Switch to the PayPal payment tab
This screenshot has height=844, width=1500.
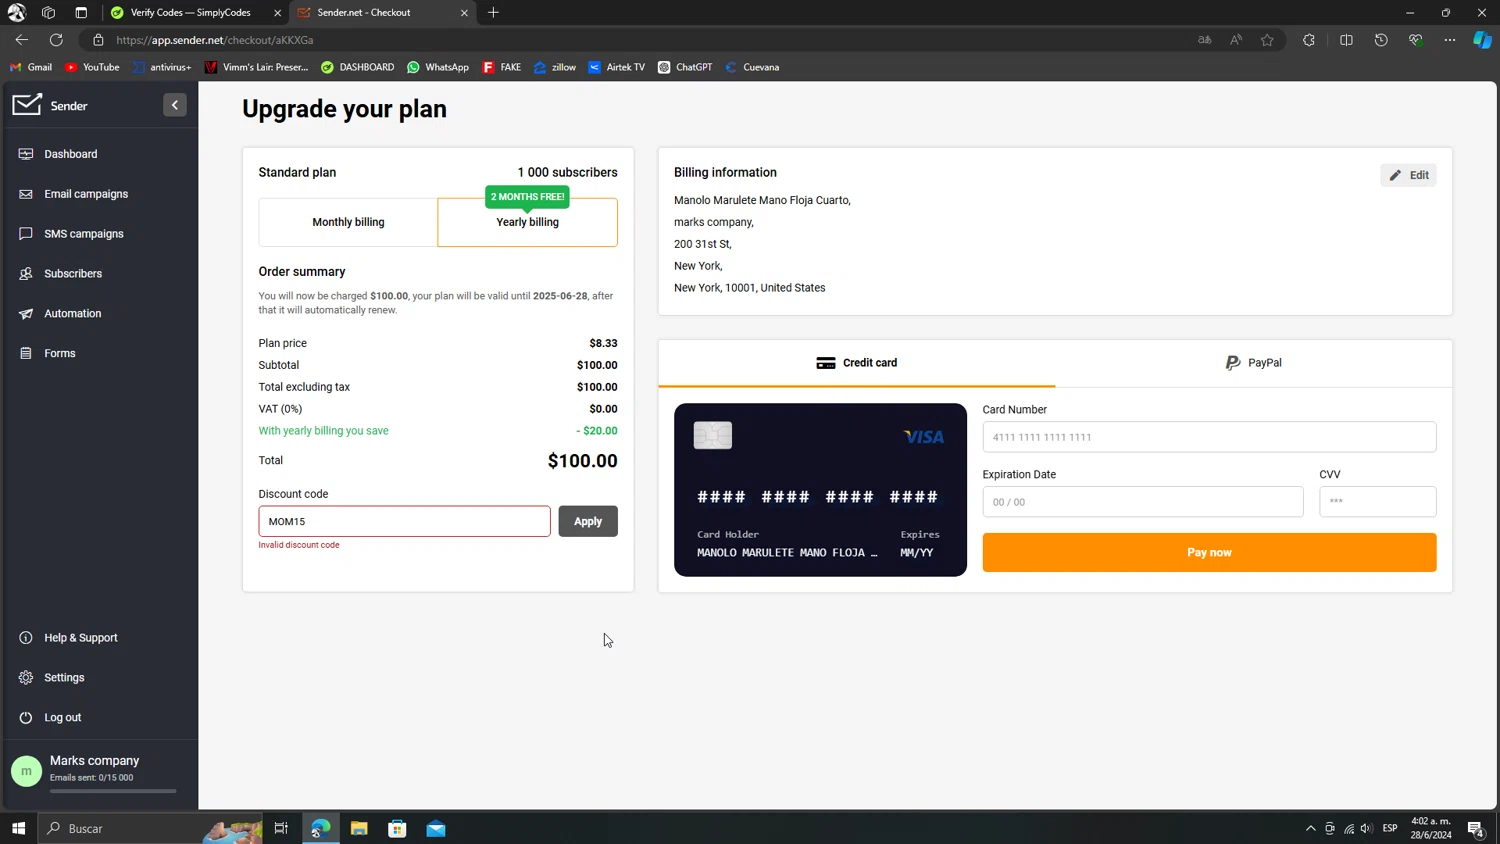[x=1253, y=363]
